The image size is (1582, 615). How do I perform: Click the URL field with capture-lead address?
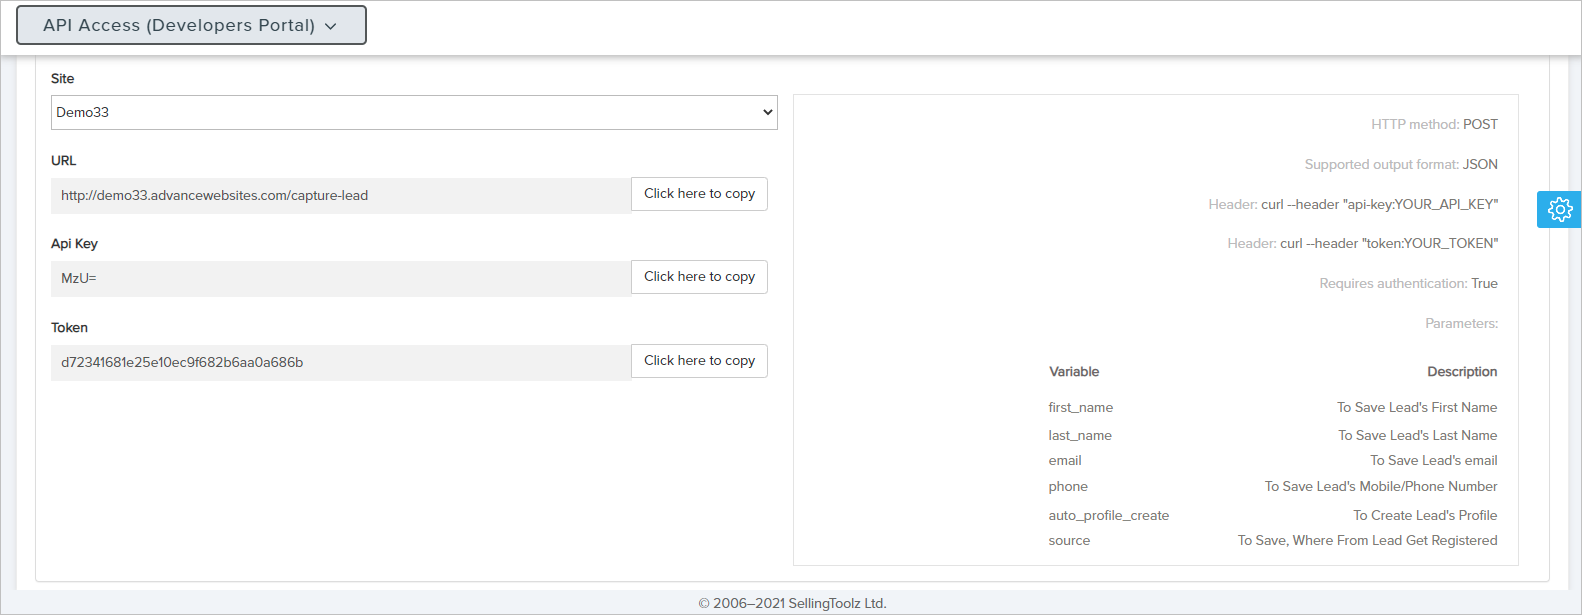pos(340,196)
